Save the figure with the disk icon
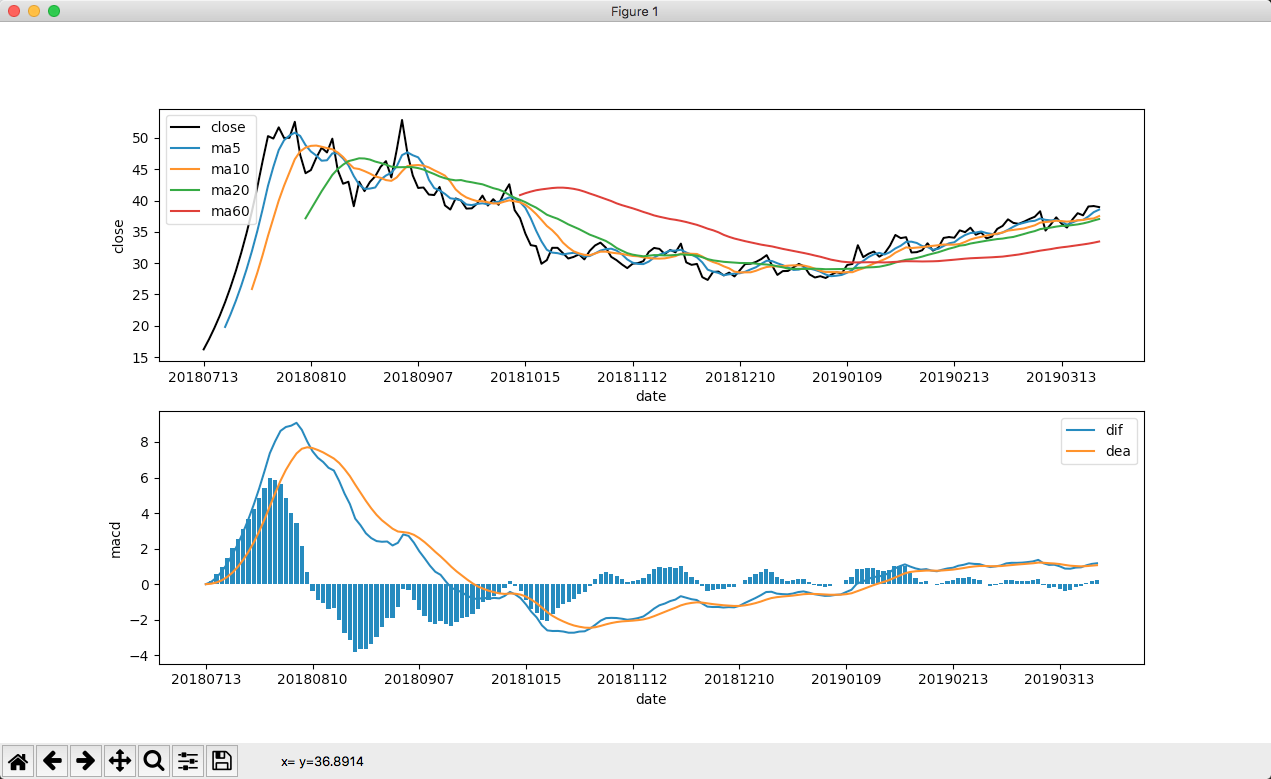The image size is (1271, 779). click(x=222, y=761)
